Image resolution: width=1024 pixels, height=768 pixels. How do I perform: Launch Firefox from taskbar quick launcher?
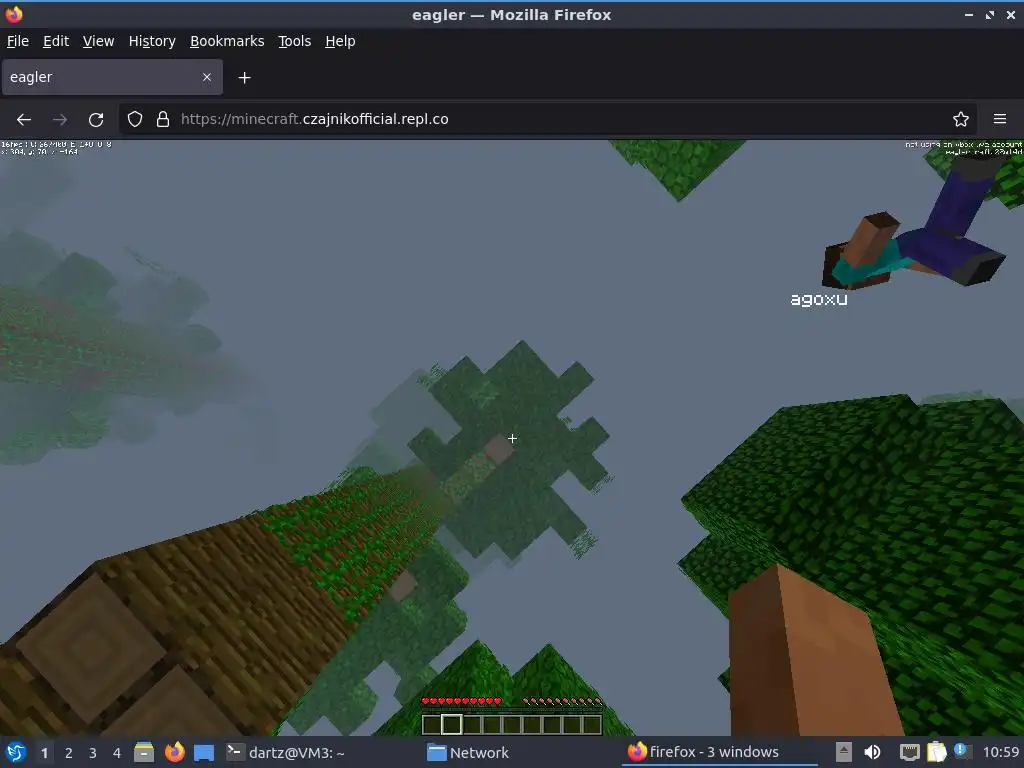click(x=174, y=752)
